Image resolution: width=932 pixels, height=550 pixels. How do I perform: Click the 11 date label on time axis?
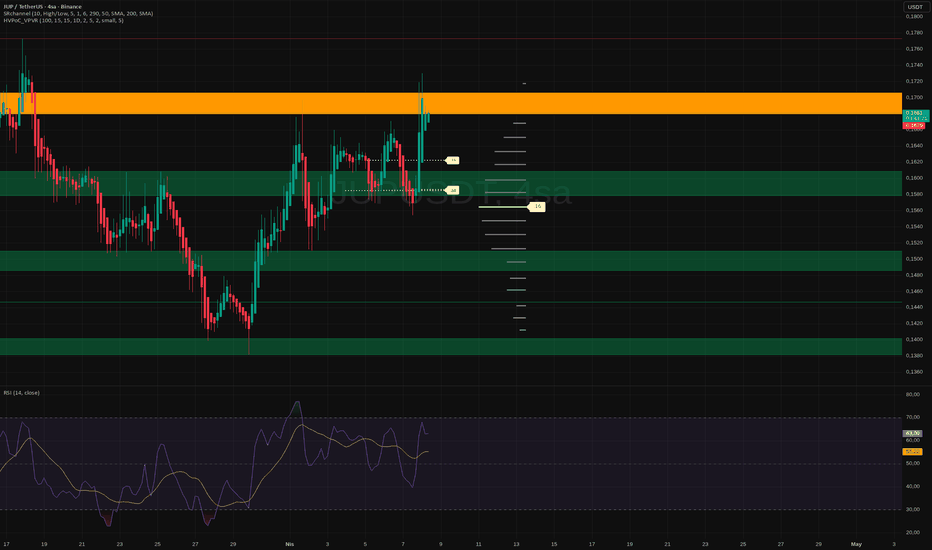[x=478, y=544]
